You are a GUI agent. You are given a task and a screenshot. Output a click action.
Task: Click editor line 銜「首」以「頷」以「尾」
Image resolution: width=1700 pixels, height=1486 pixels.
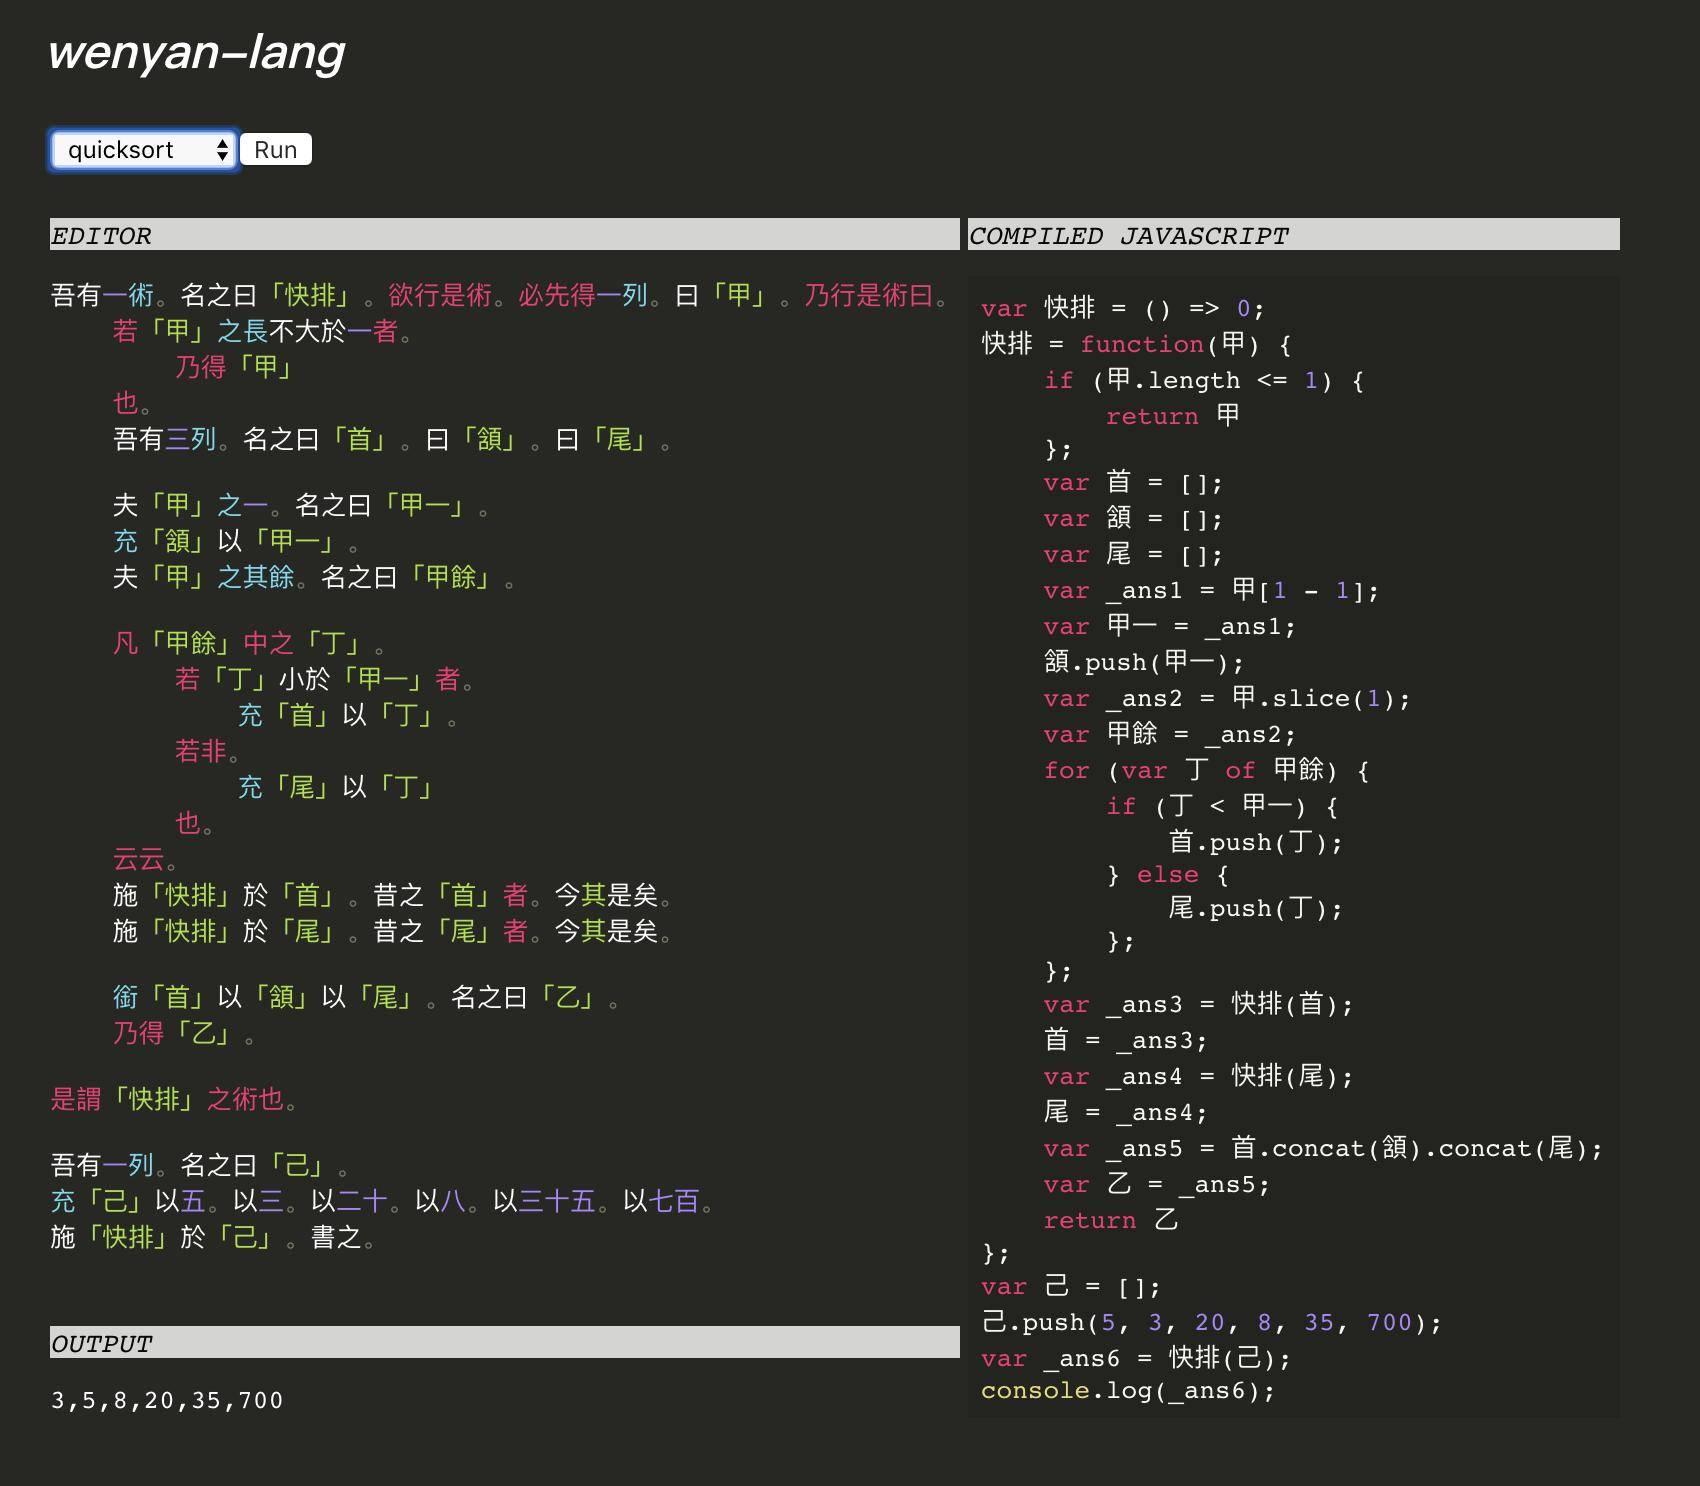pos(365,997)
